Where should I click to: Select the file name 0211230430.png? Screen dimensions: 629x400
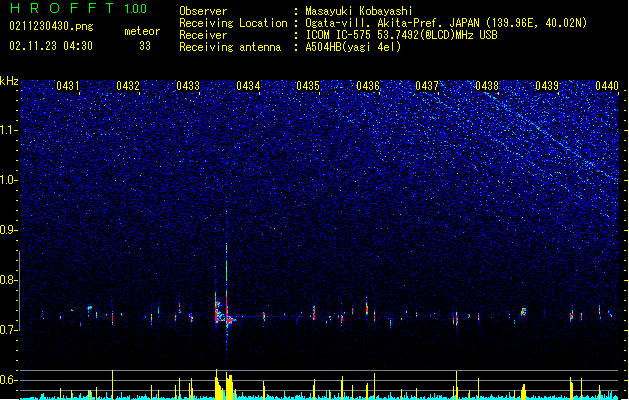(x=51, y=26)
